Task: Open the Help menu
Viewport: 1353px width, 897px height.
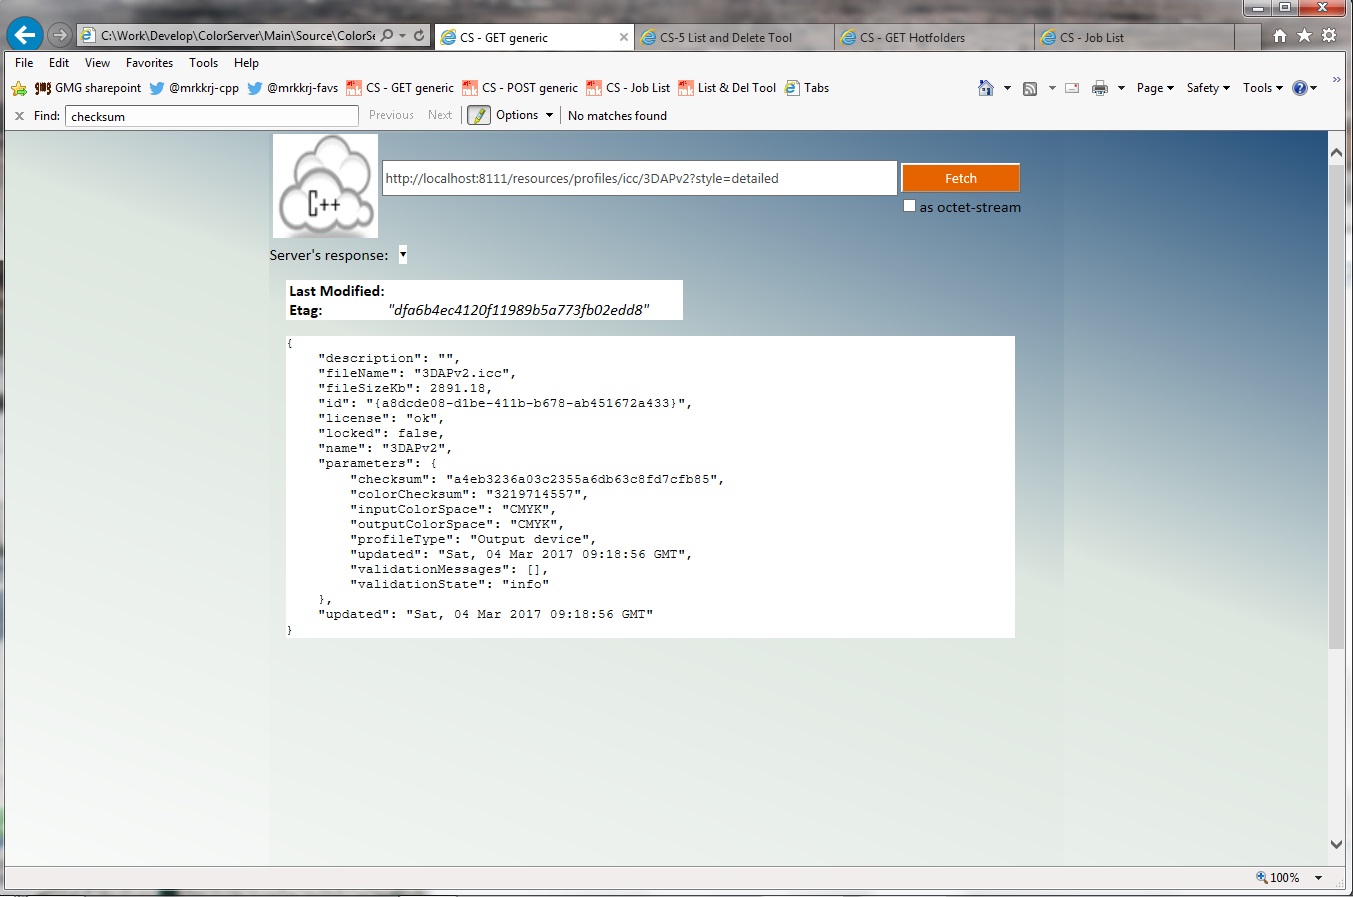Action: (246, 62)
